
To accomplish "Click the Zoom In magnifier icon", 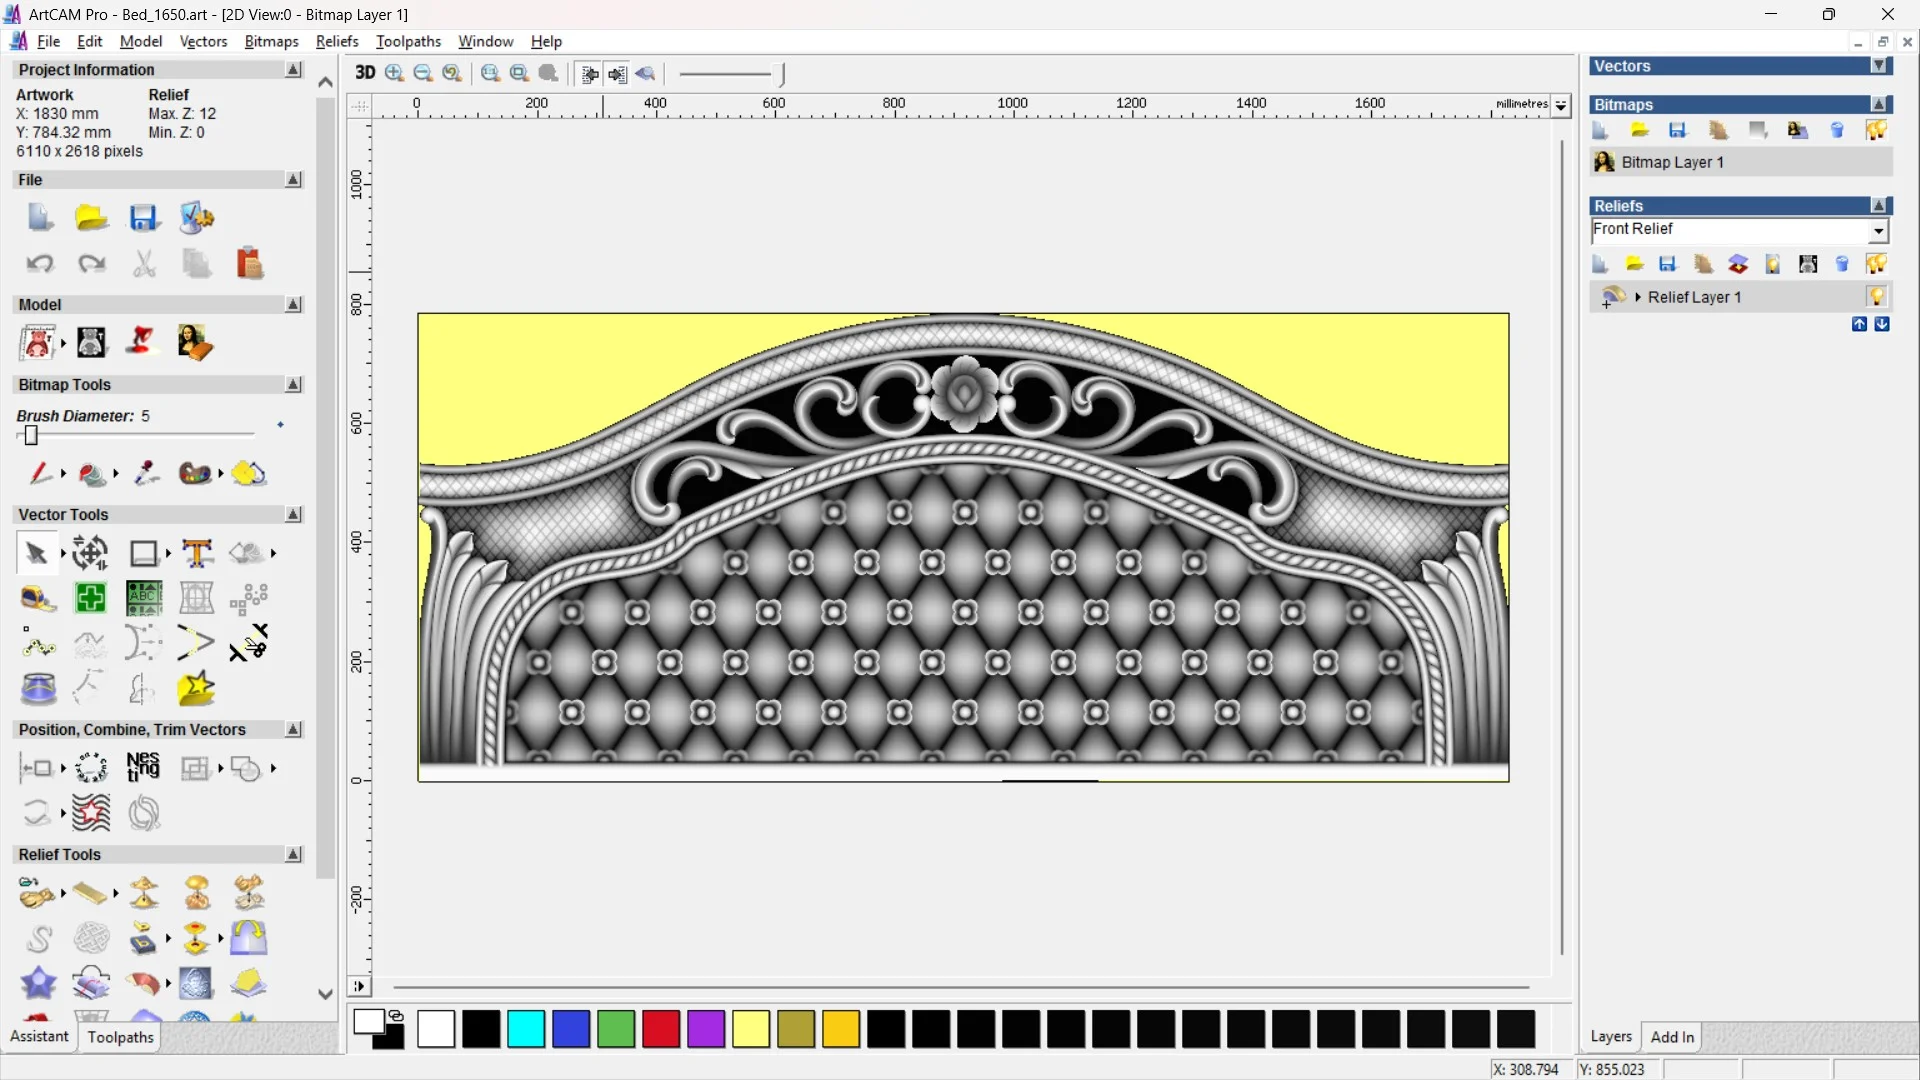I will point(394,73).
